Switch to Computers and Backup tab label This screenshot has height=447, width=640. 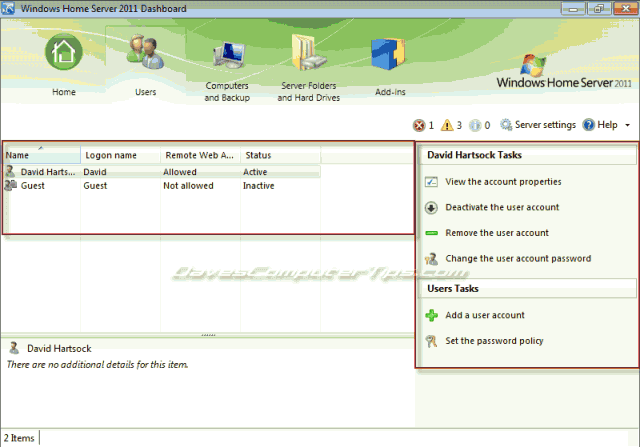[227, 91]
